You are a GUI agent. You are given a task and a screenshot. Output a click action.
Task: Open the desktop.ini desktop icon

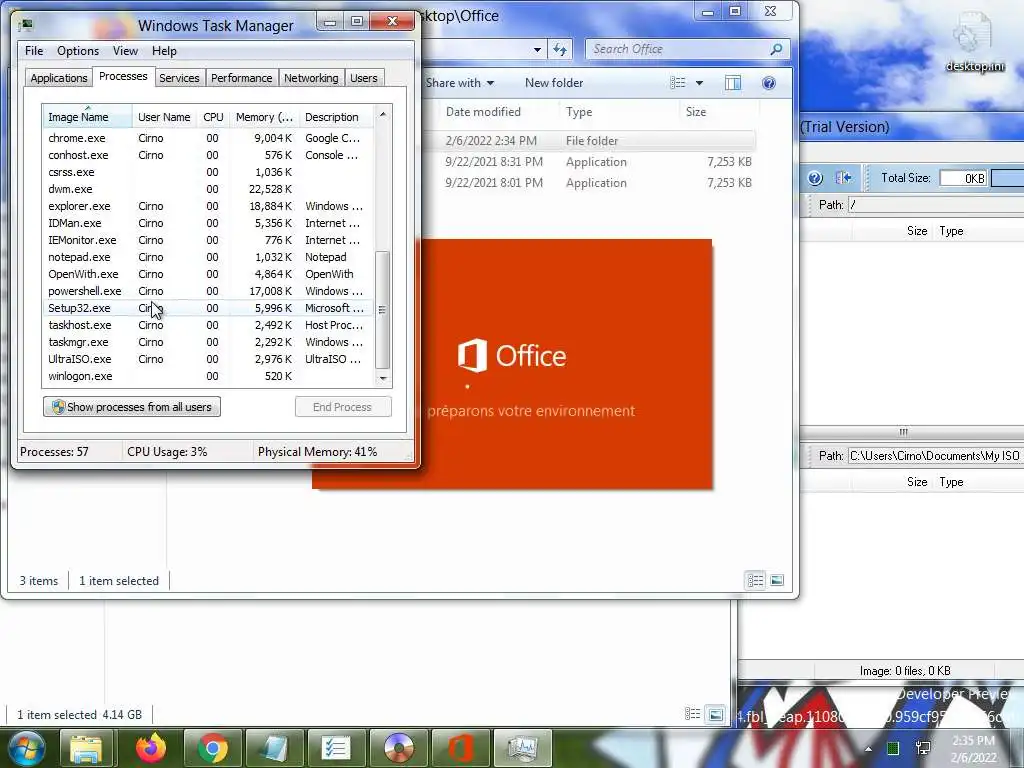(974, 42)
